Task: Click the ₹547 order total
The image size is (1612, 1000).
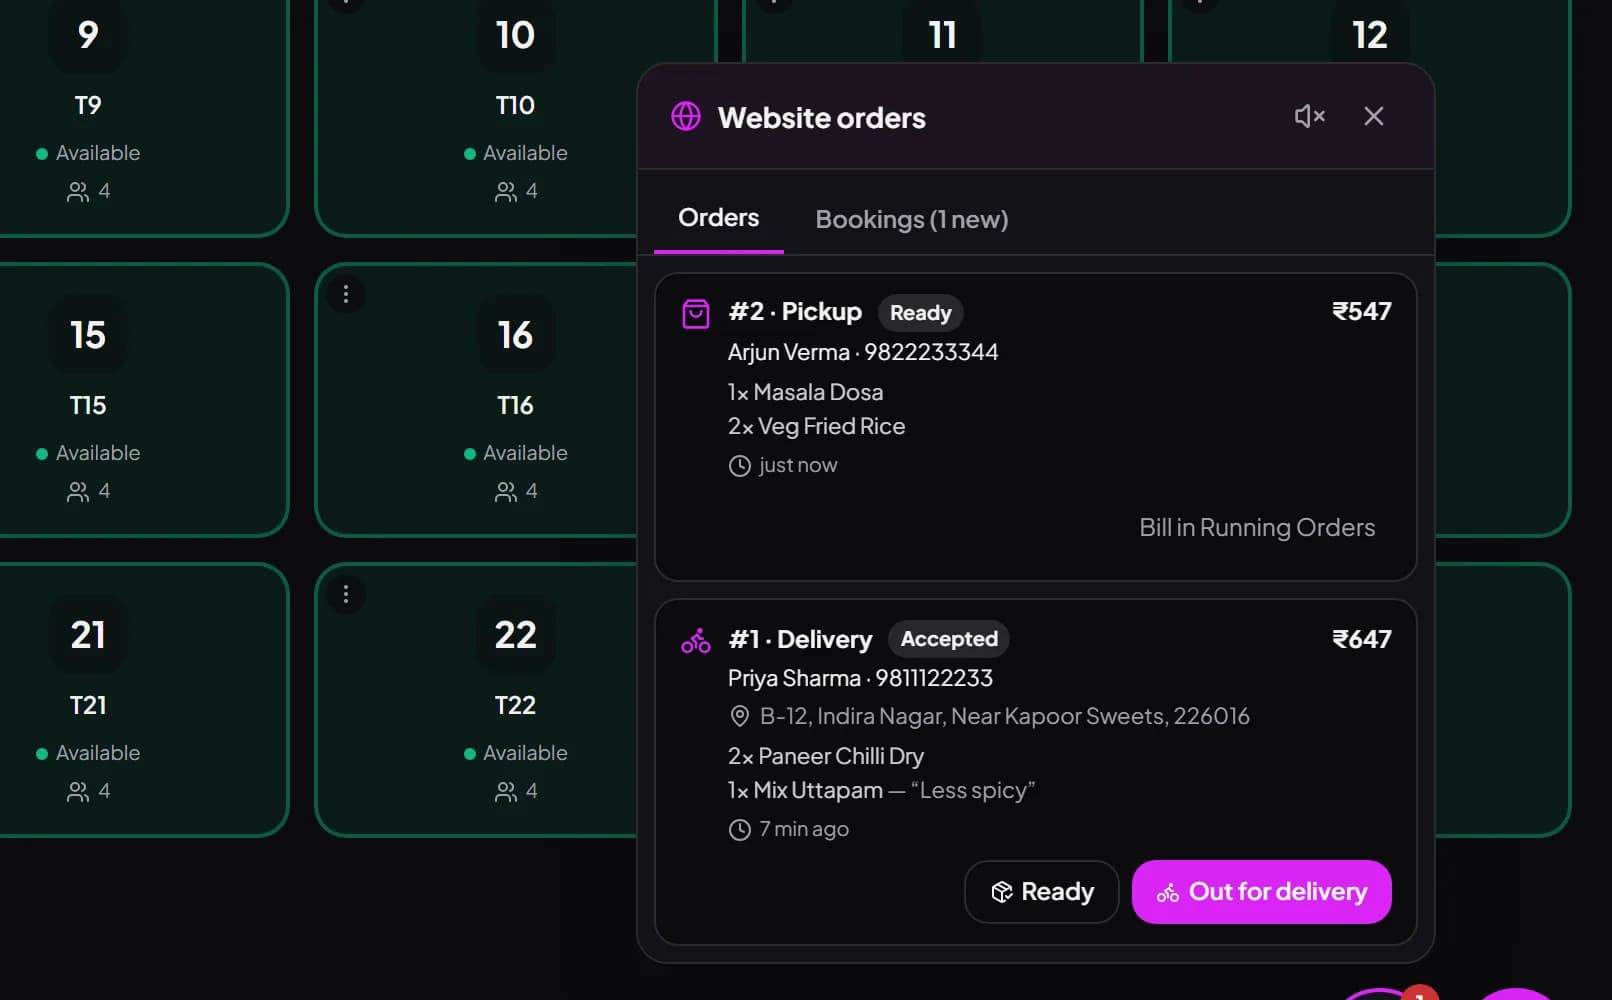Action: pyautogui.click(x=1361, y=312)
